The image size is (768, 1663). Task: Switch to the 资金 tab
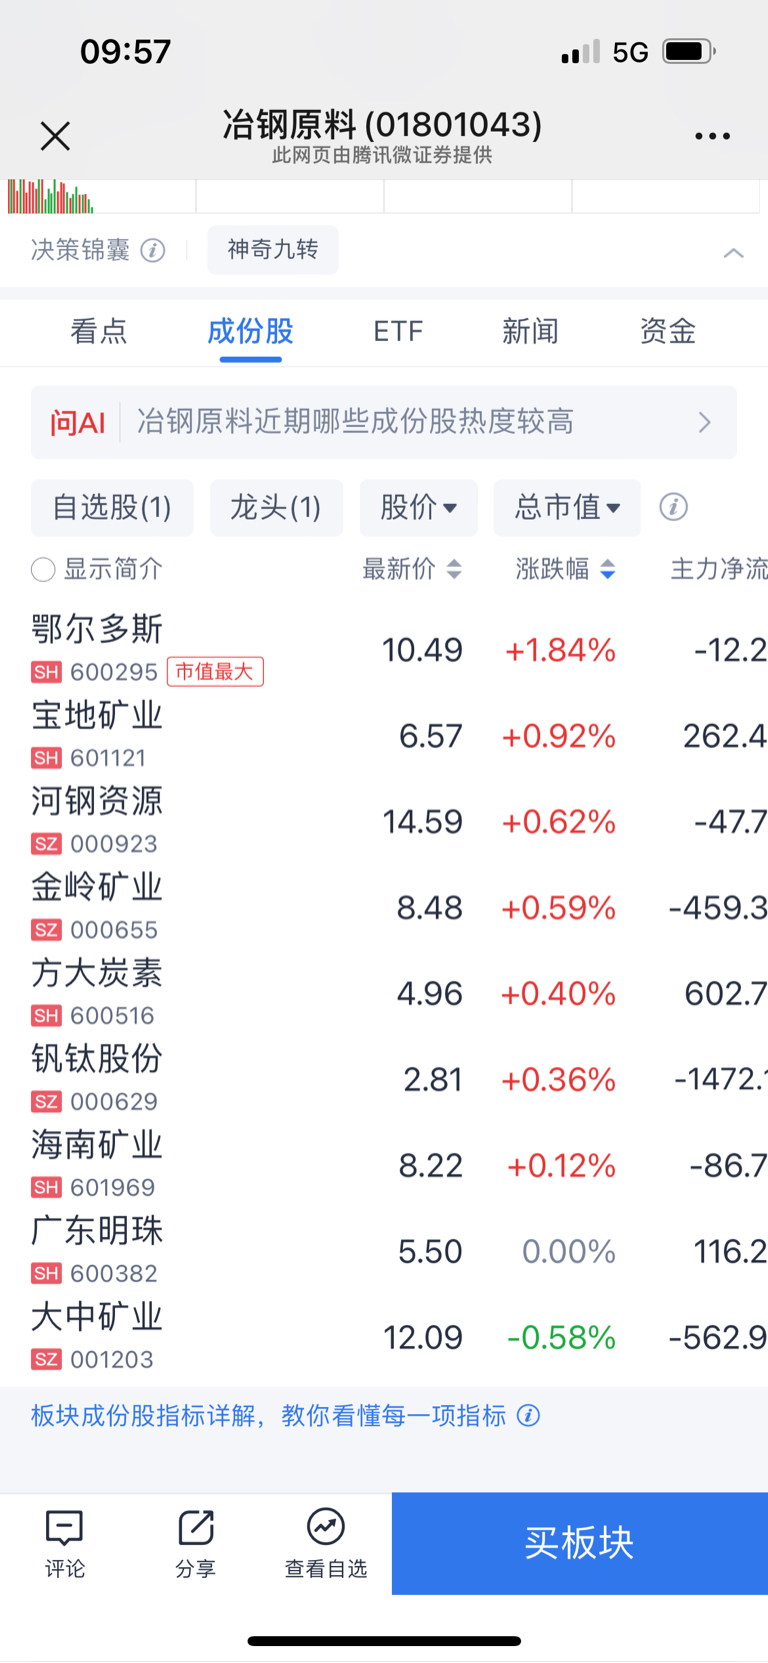click(667, 331)
